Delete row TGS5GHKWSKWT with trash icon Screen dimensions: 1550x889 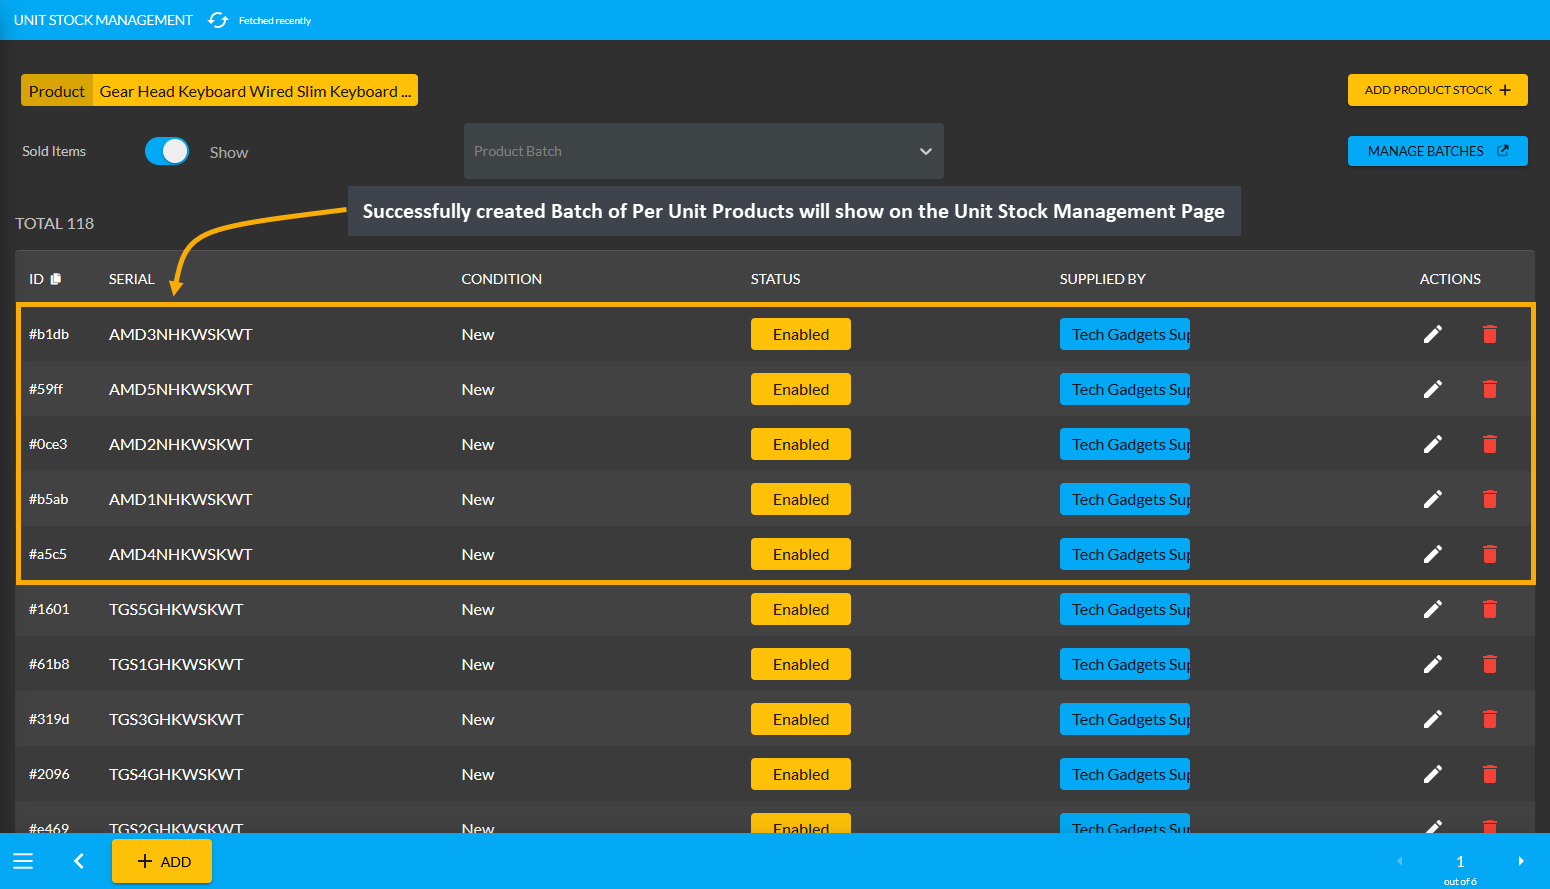coord(1490,609)
